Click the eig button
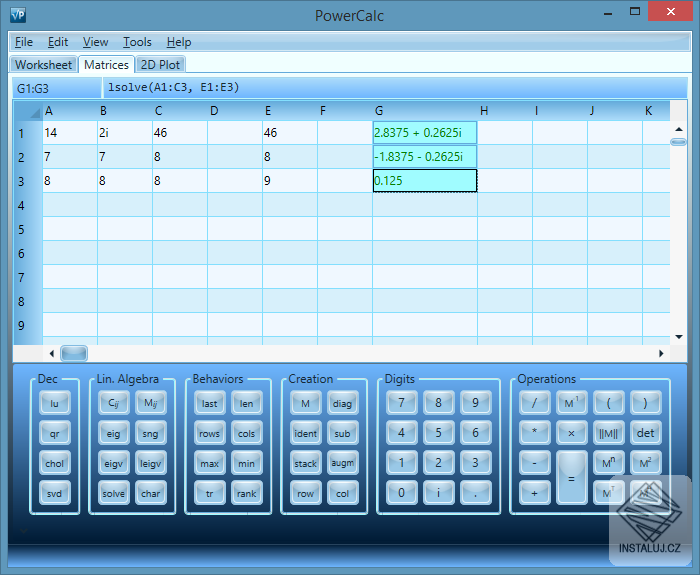 tap(113, 433)
